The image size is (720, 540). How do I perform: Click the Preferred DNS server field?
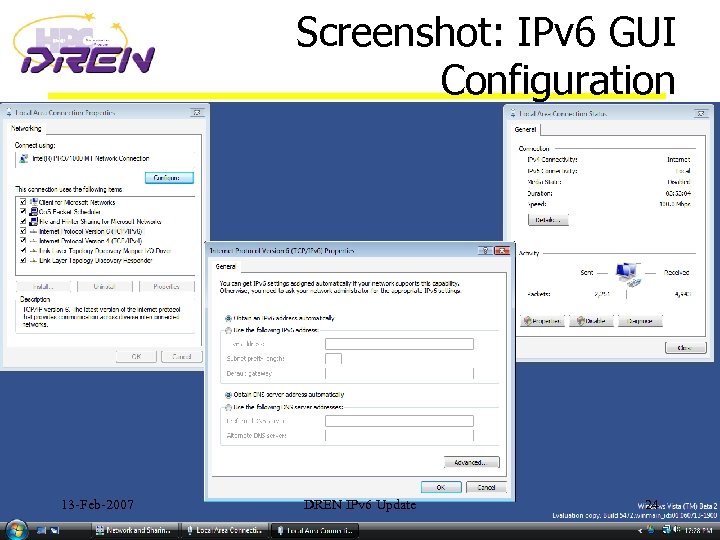399,421
